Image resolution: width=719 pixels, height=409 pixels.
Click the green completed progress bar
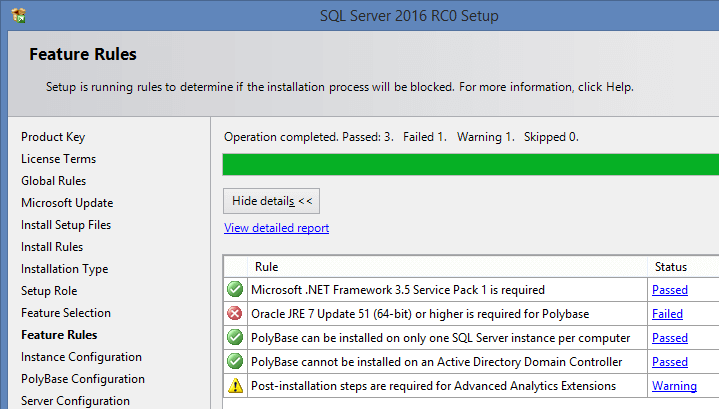pos(470,165)
